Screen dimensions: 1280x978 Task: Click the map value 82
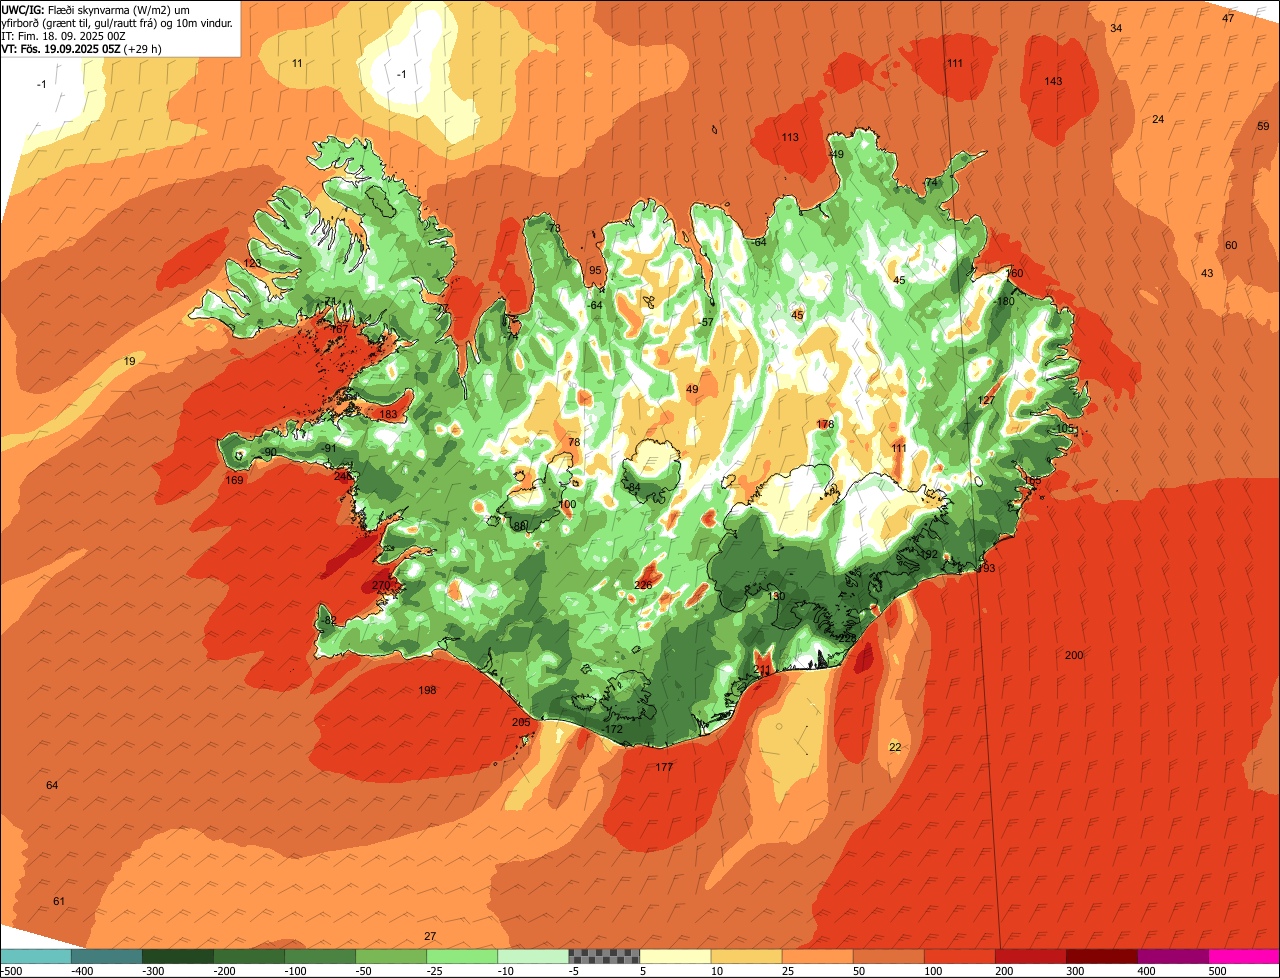click(330, 620)
